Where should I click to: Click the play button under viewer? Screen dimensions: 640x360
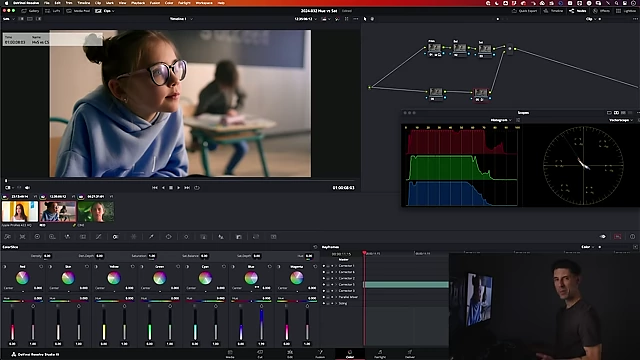coord(178,188)
